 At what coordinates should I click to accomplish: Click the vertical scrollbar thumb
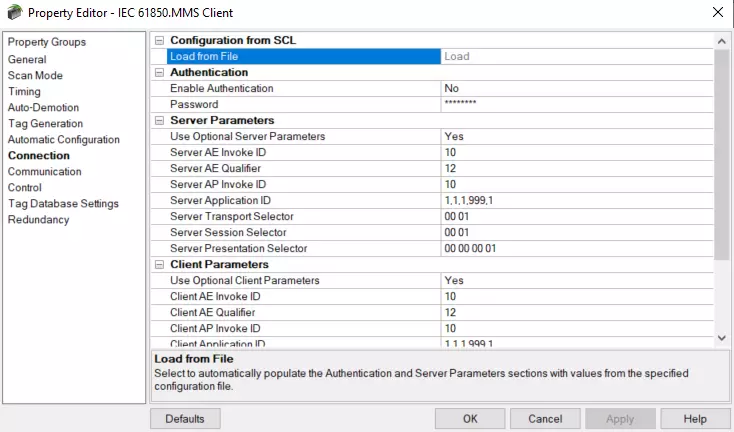[x=721, y=154]
